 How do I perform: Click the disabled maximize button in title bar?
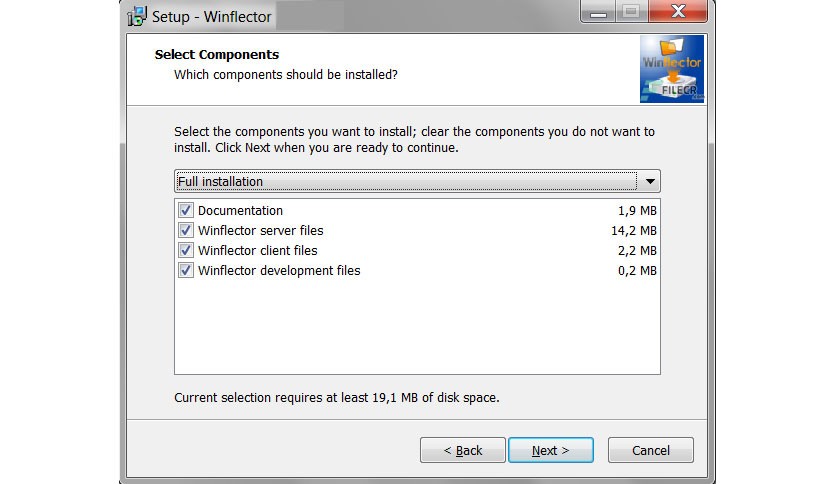(632, 12)
